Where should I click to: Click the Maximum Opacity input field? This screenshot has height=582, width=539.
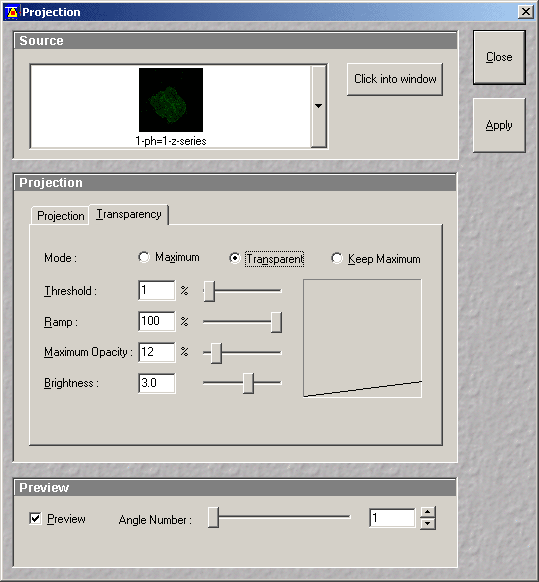tap(157, 352)
